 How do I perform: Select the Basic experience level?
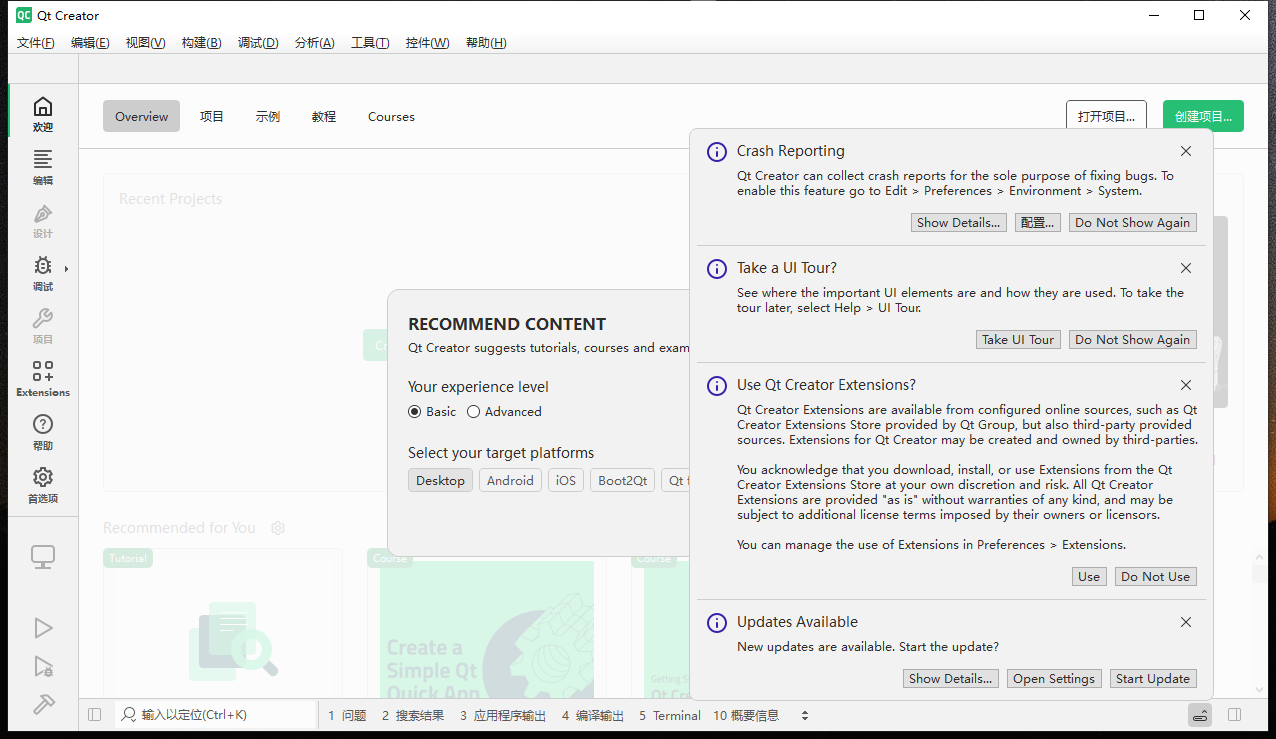pyautogui.click(x=432, y=412)
